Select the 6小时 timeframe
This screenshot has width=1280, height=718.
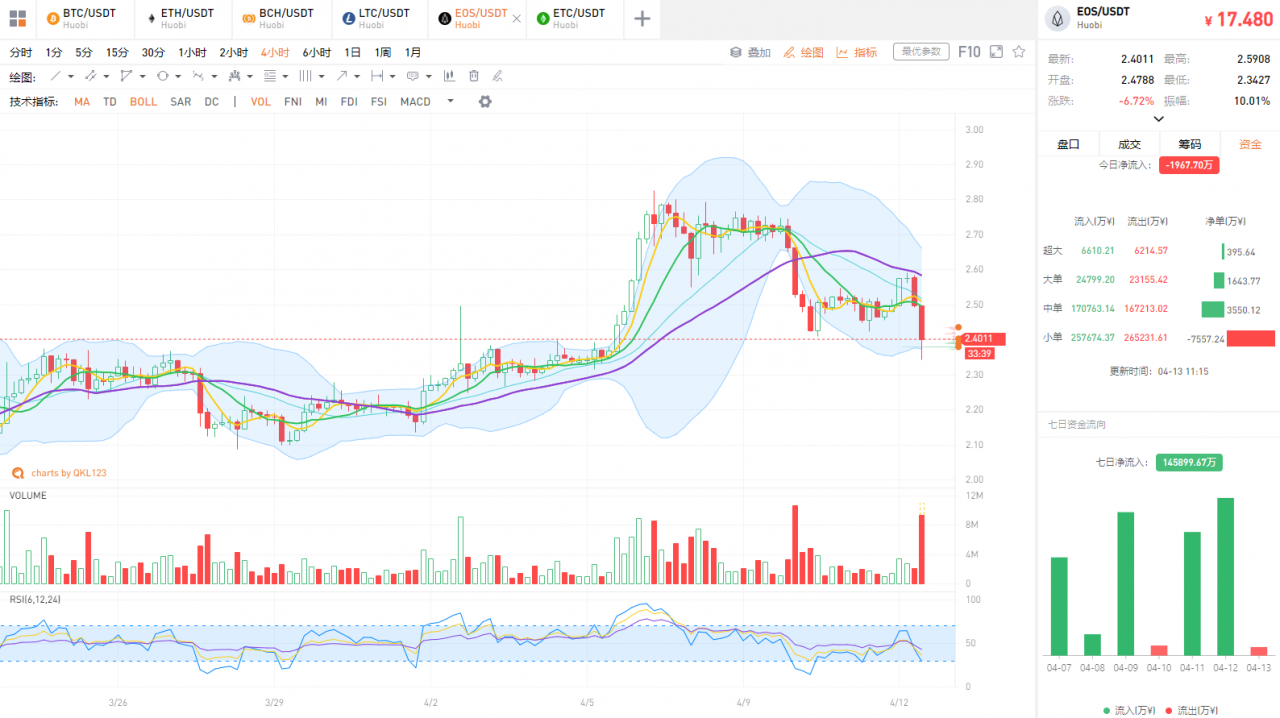(x=317, y=52)
